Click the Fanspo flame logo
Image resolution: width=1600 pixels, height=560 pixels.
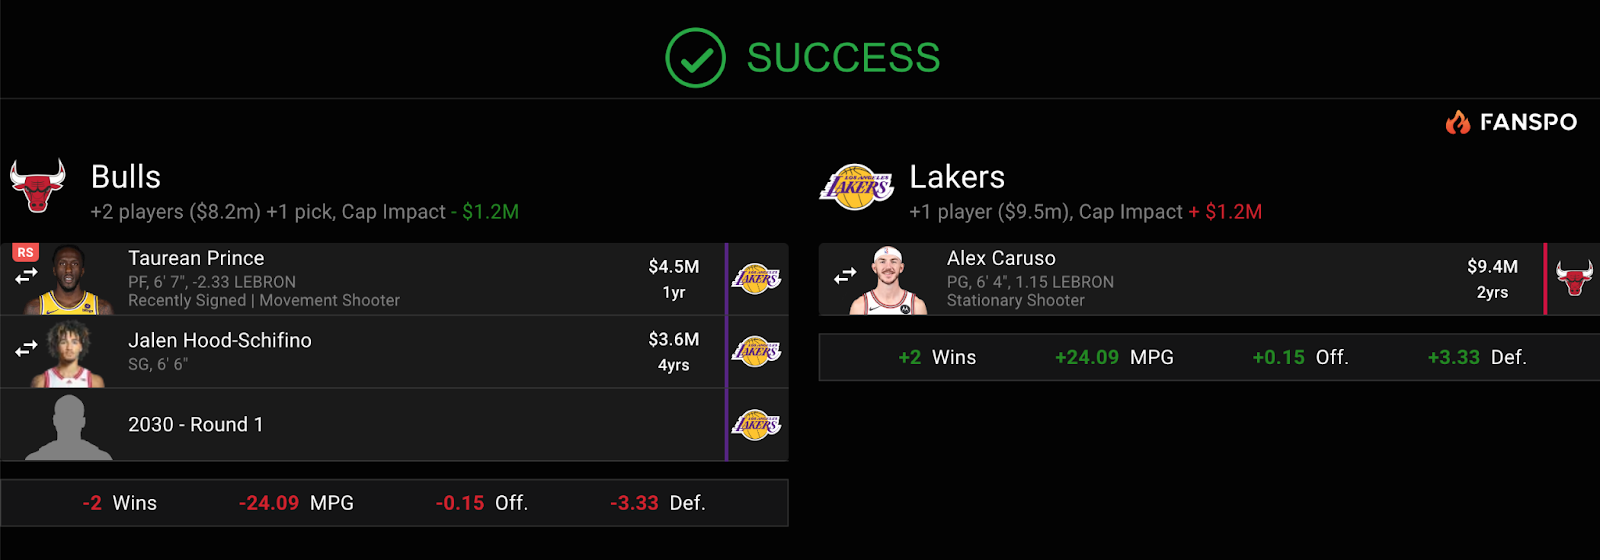tap(1458, 122)
